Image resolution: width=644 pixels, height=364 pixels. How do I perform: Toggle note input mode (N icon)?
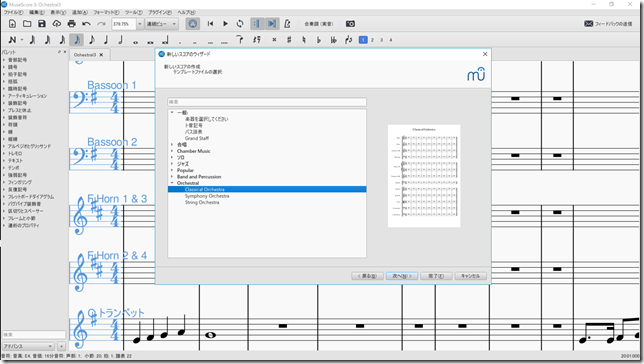click(12, 40)
